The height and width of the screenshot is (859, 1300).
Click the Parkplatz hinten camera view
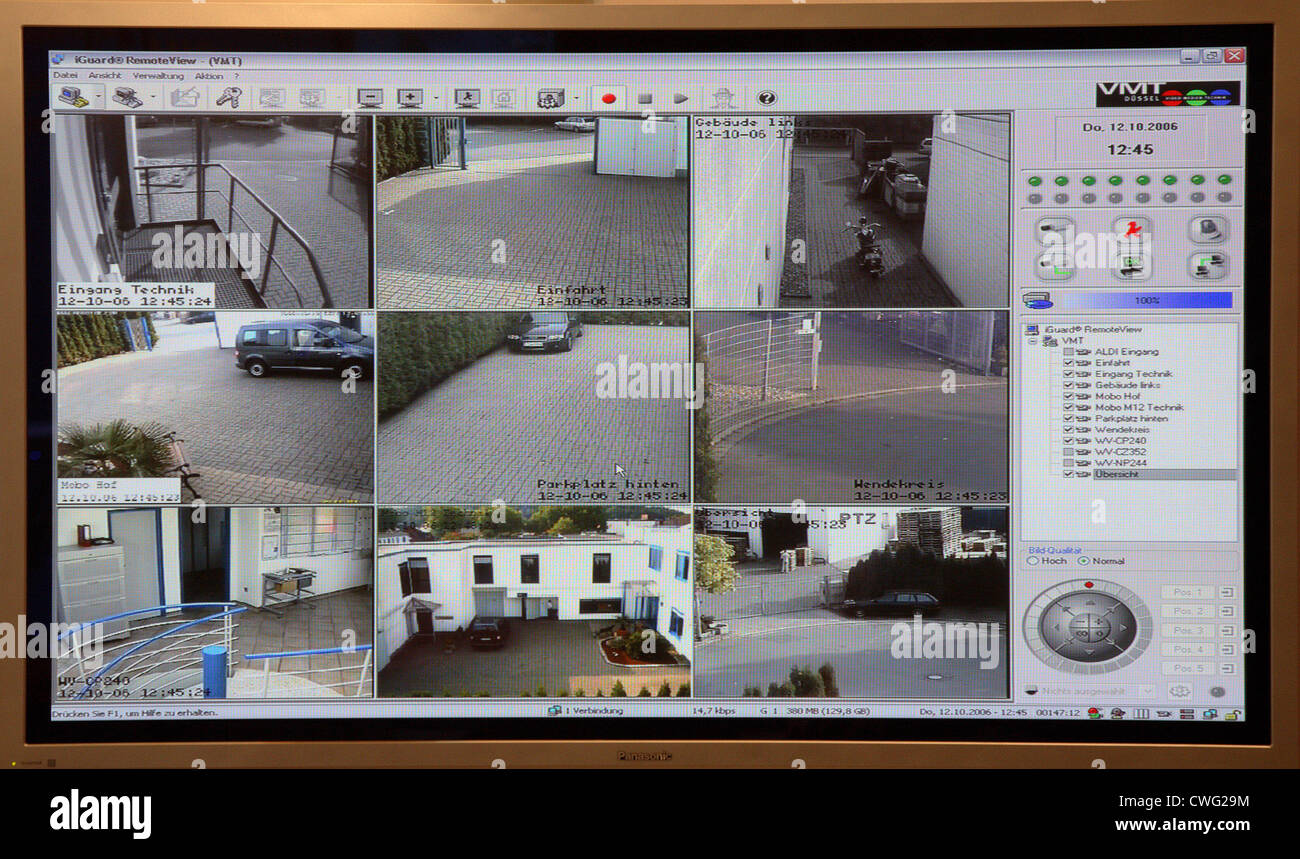coord(533,407)
